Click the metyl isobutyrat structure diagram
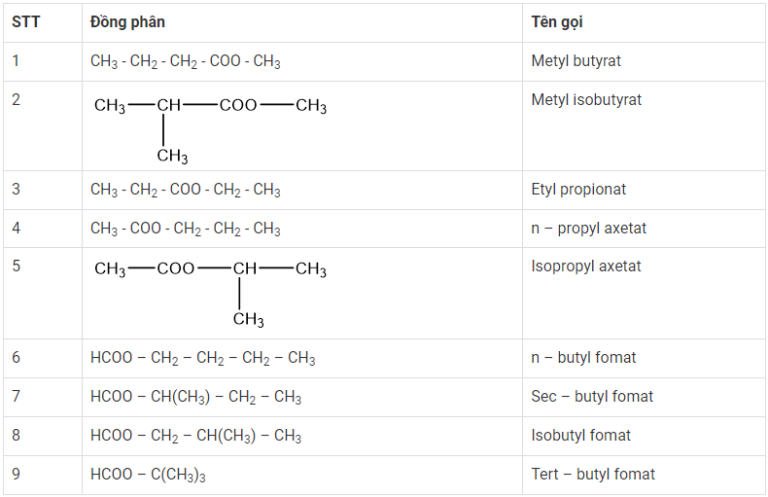 point(210,127)
